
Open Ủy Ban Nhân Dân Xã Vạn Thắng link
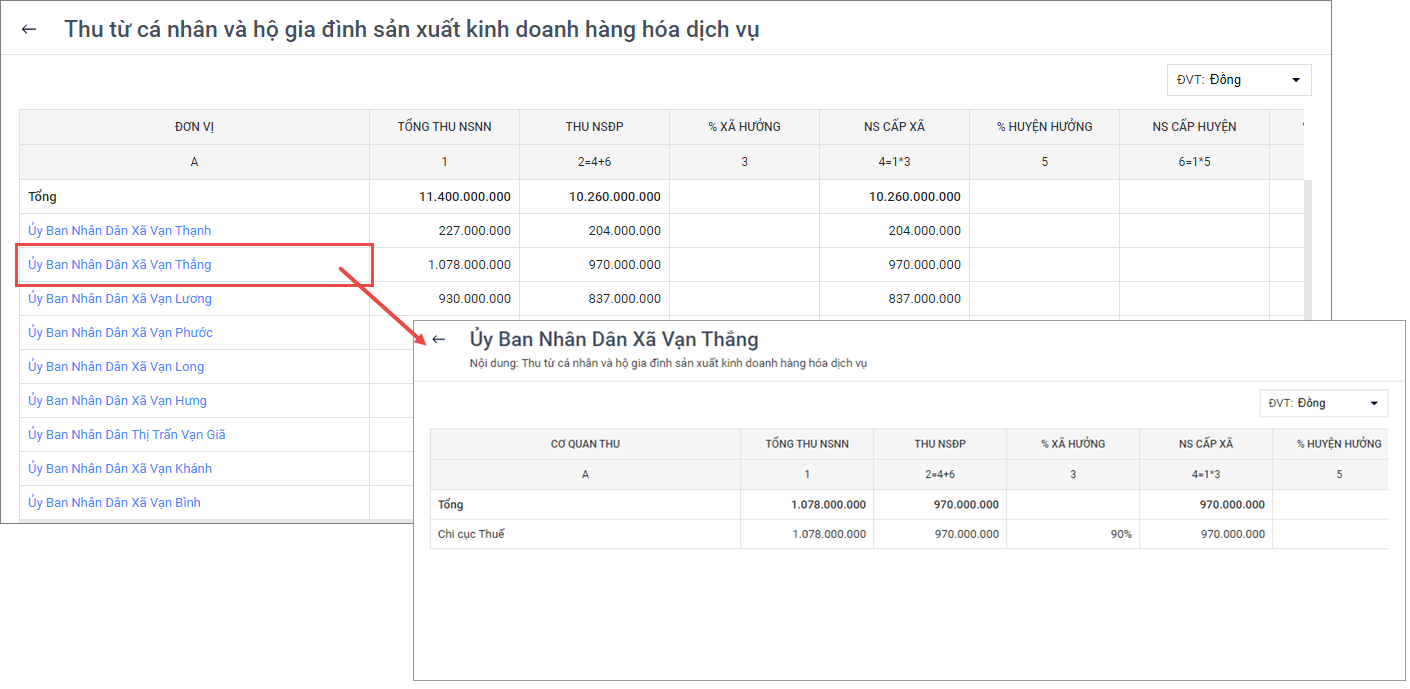click(x=119, y=265)
